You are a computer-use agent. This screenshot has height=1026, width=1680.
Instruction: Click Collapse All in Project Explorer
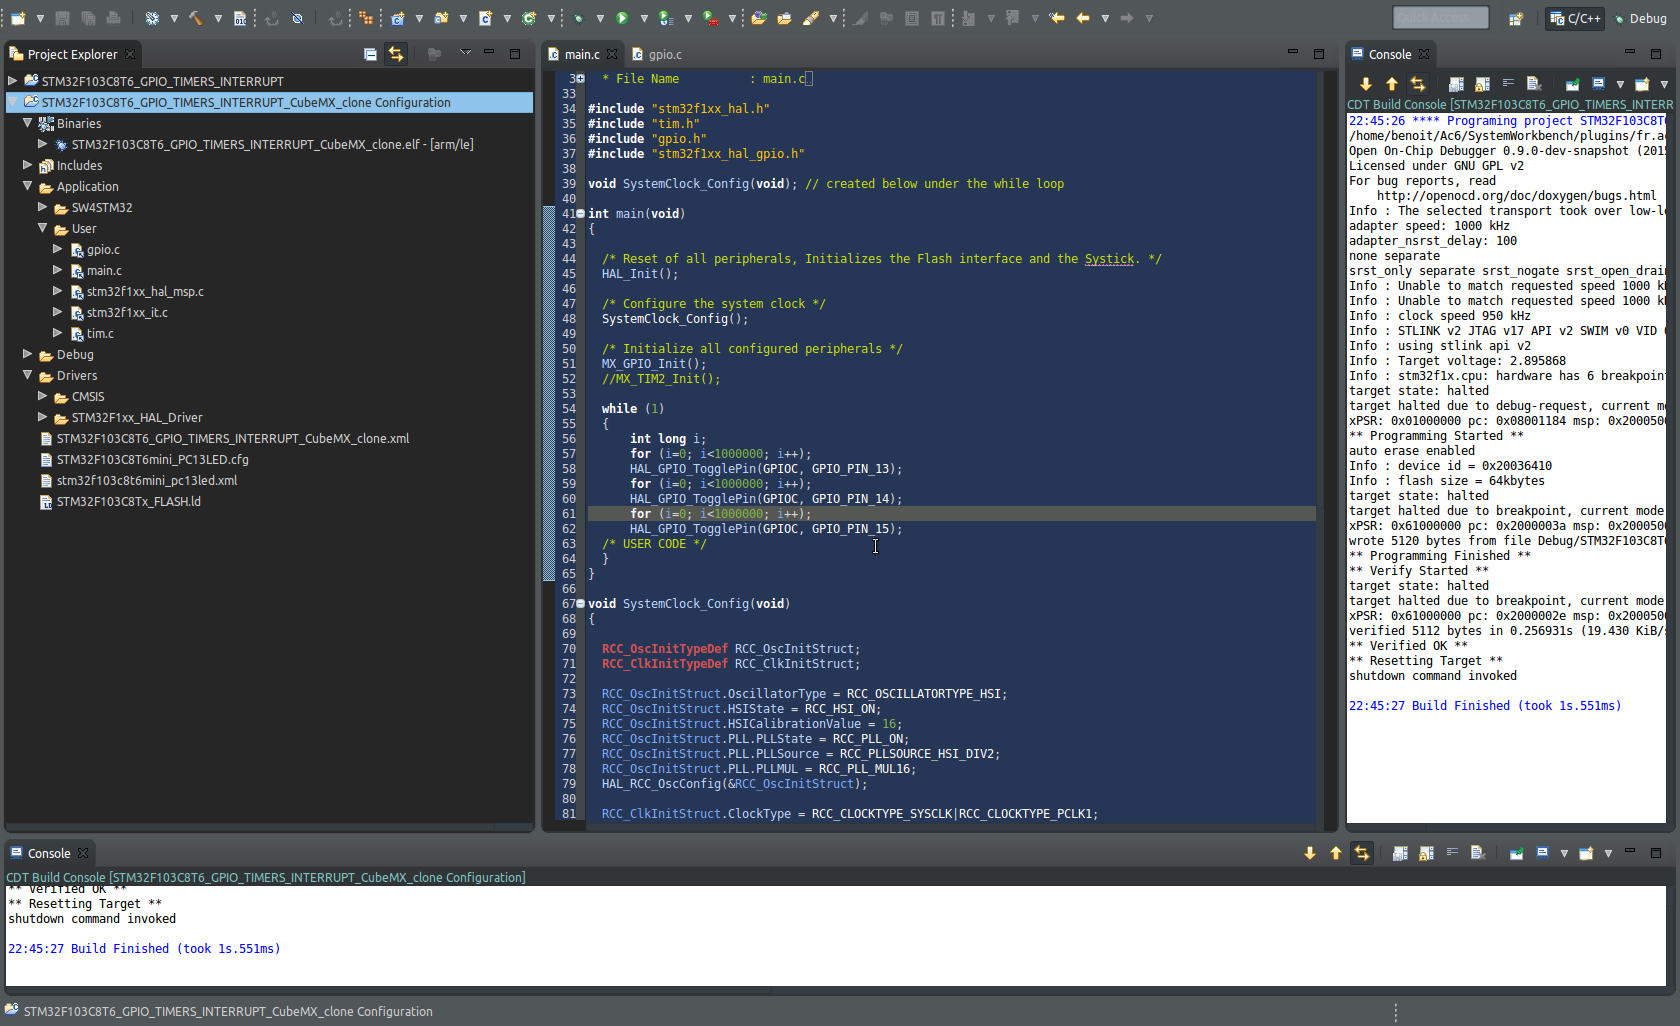370,54
